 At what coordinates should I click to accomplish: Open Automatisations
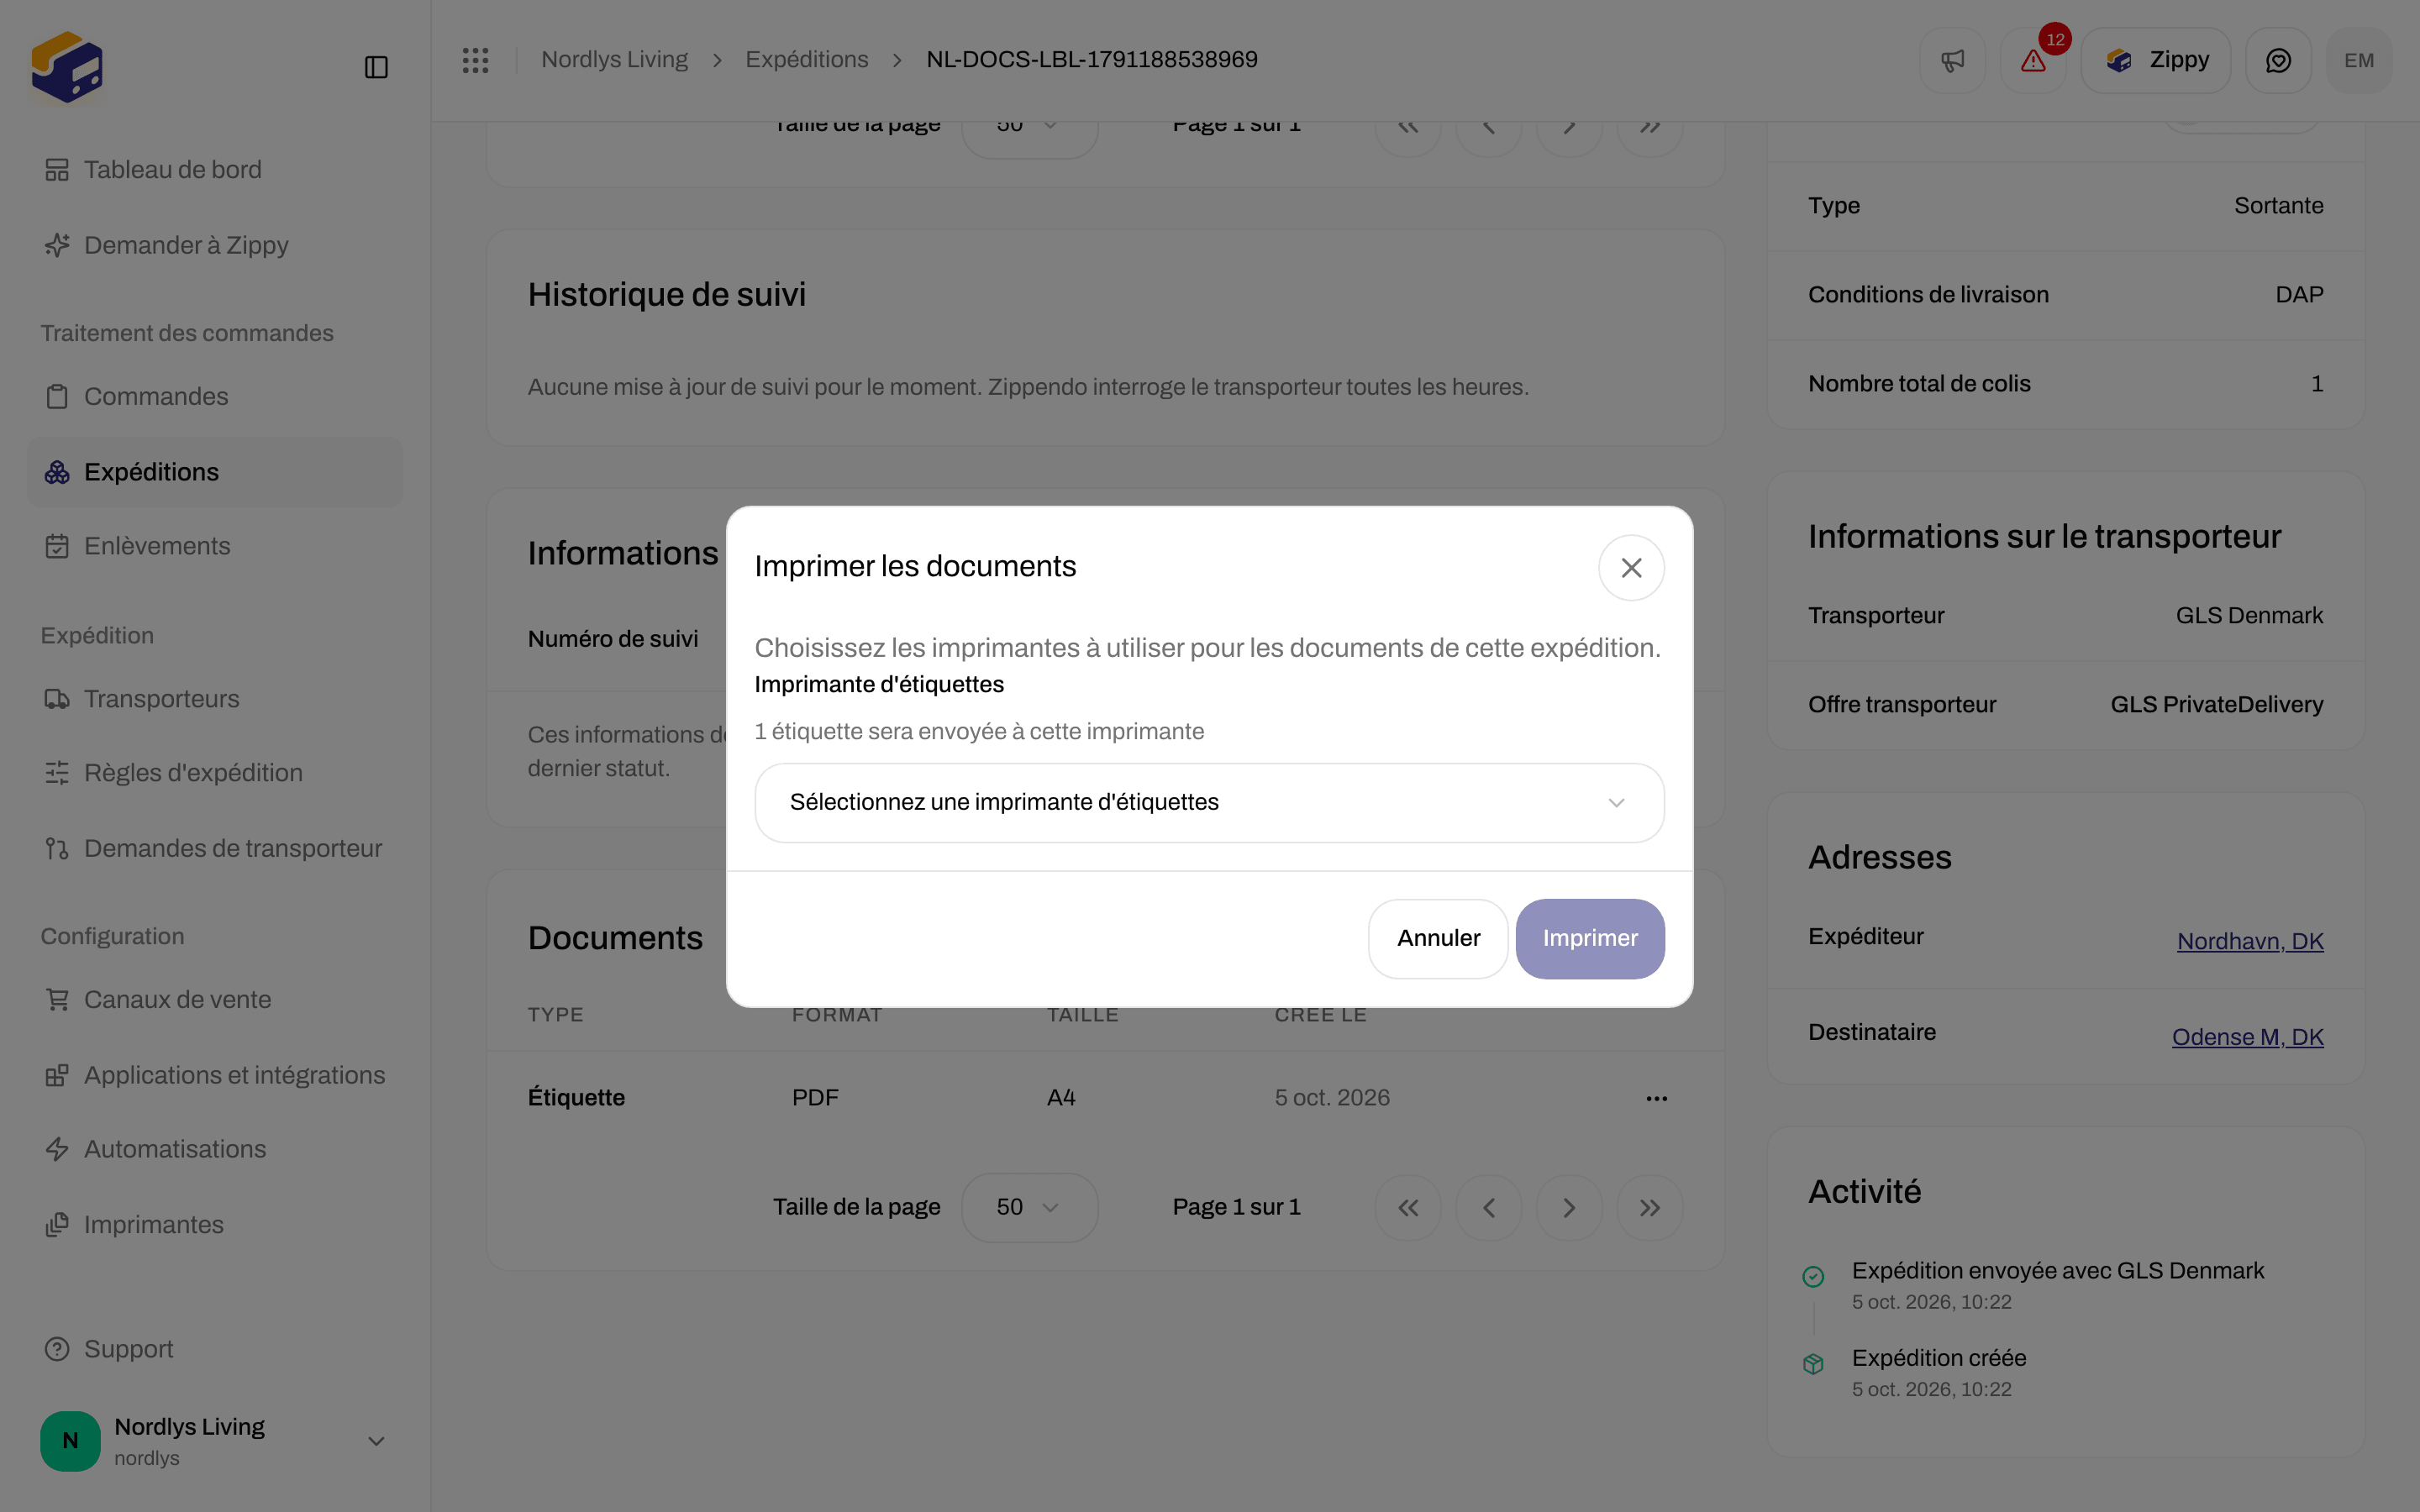click(x=215, y=1149)
